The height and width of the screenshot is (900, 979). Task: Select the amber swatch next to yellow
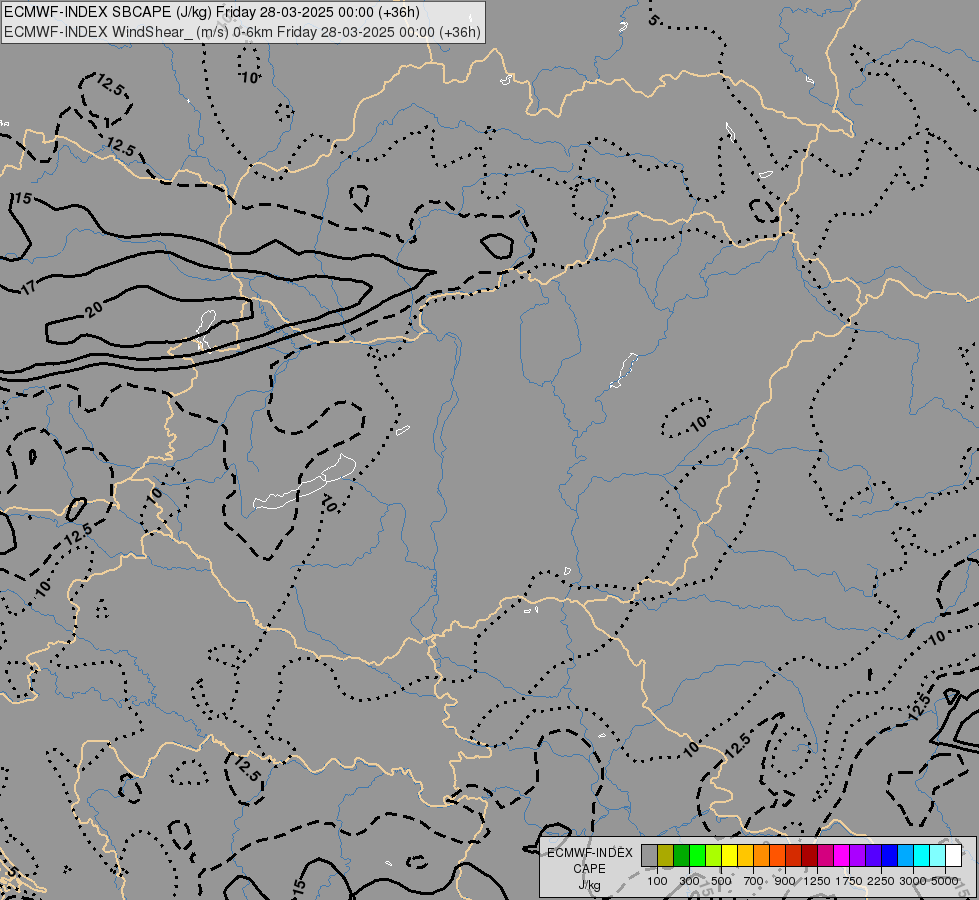click(745, 856)
